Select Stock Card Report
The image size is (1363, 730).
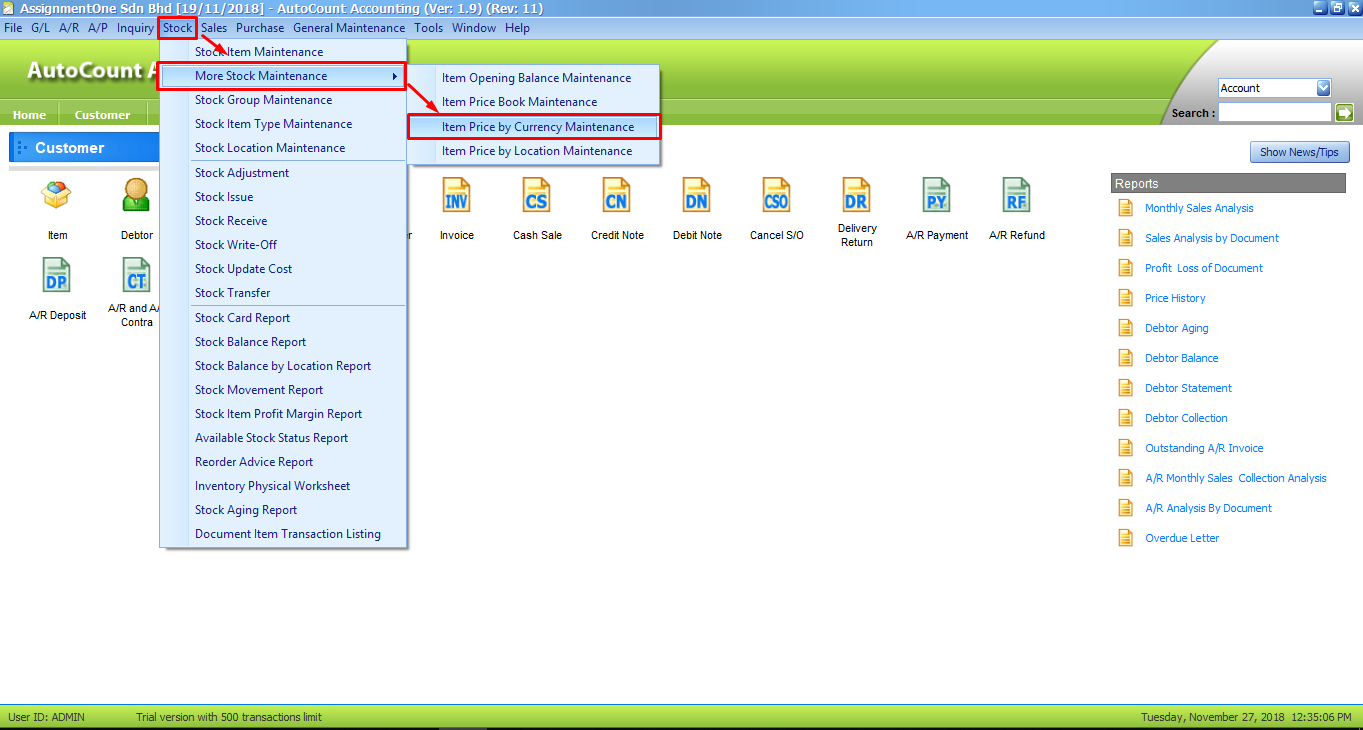pos(283,318)
